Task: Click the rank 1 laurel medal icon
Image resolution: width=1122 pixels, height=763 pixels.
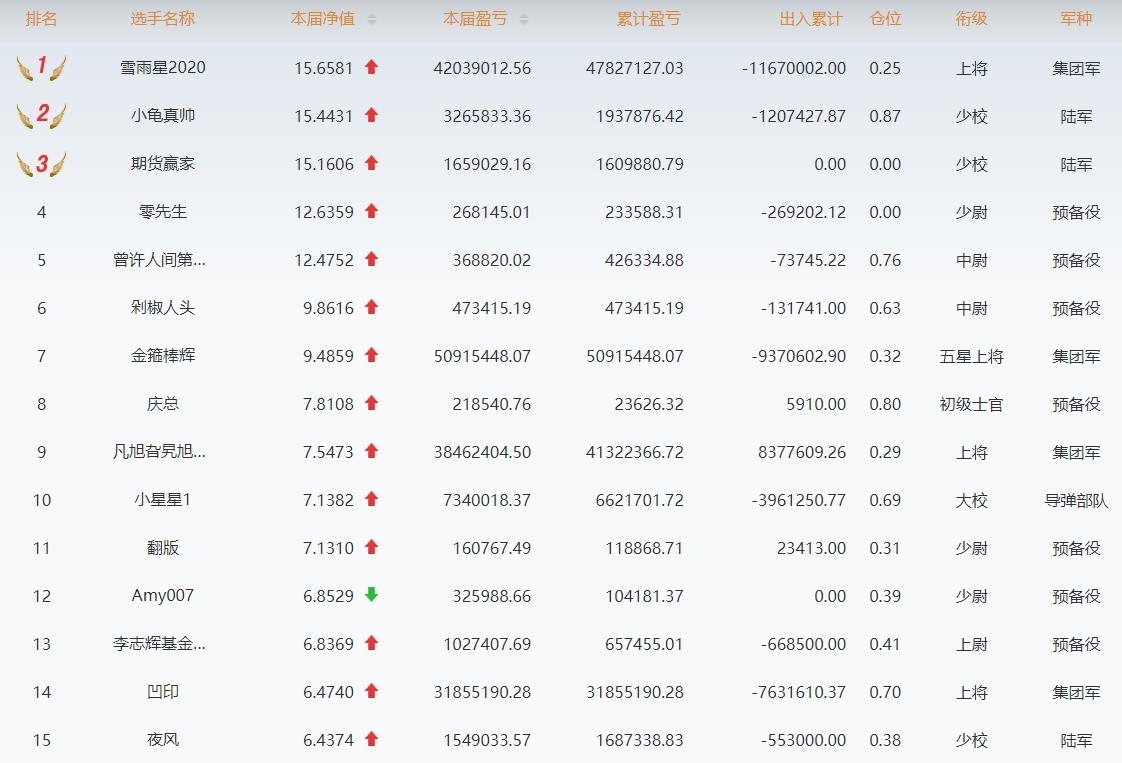Action: 41,68
